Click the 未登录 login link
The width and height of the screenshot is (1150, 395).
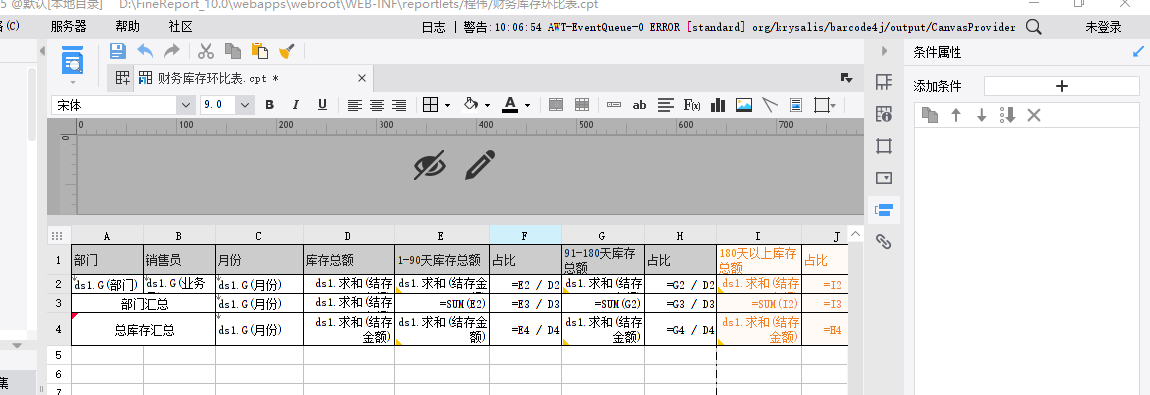(x=1104, y=27)
